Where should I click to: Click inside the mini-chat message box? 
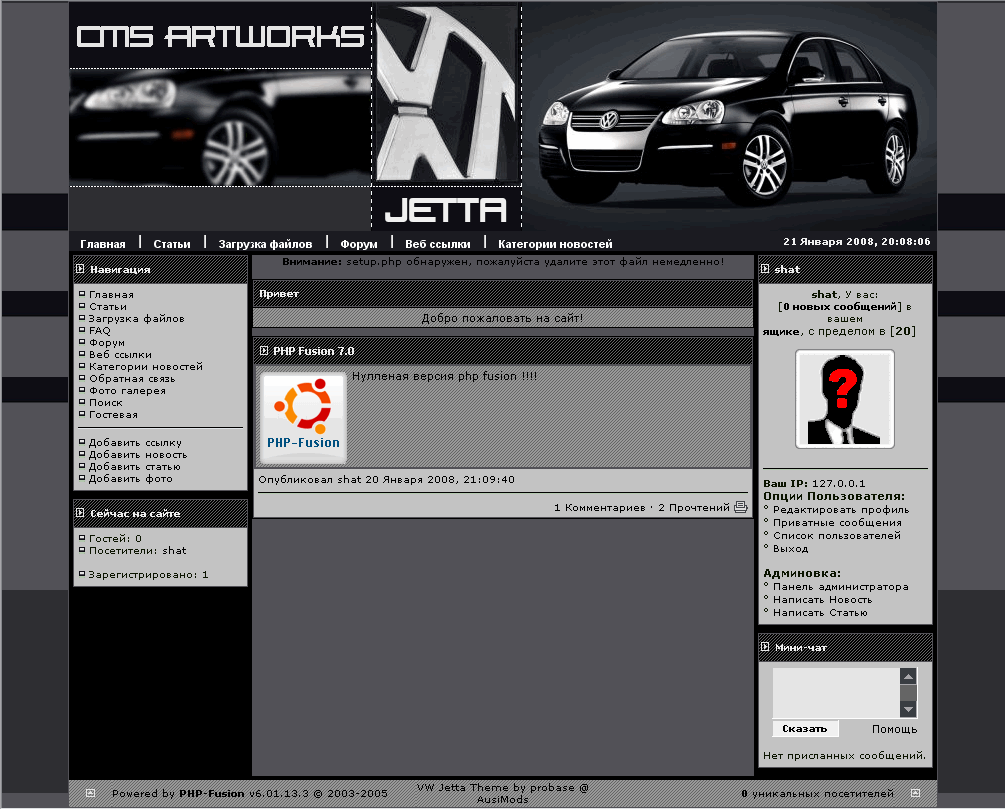coord(836,692)
